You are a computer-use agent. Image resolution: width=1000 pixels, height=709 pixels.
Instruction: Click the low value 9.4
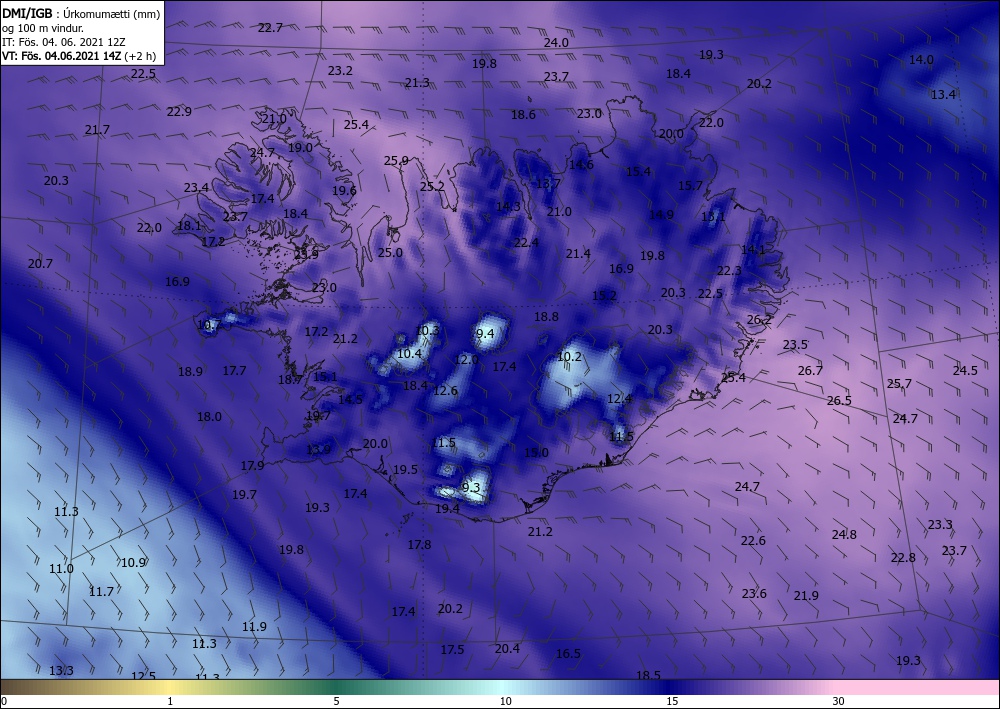click(485, 333)
